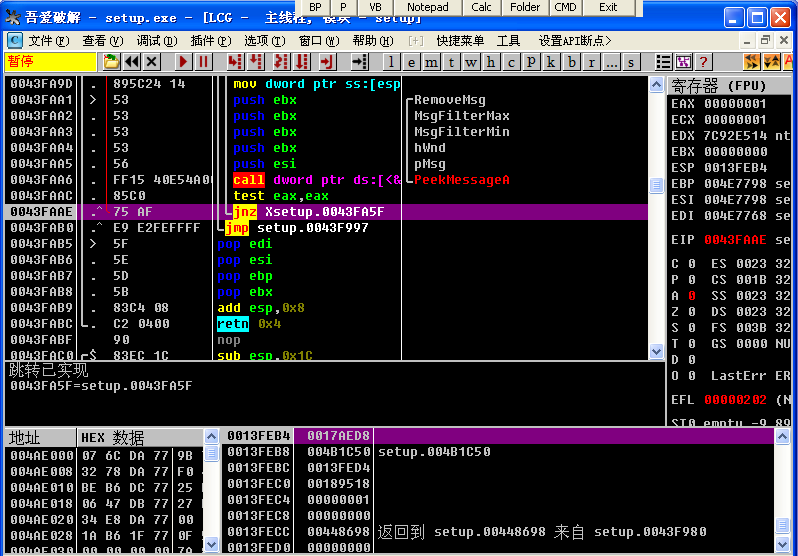Click the Folder button in top bar

[525, 7]
